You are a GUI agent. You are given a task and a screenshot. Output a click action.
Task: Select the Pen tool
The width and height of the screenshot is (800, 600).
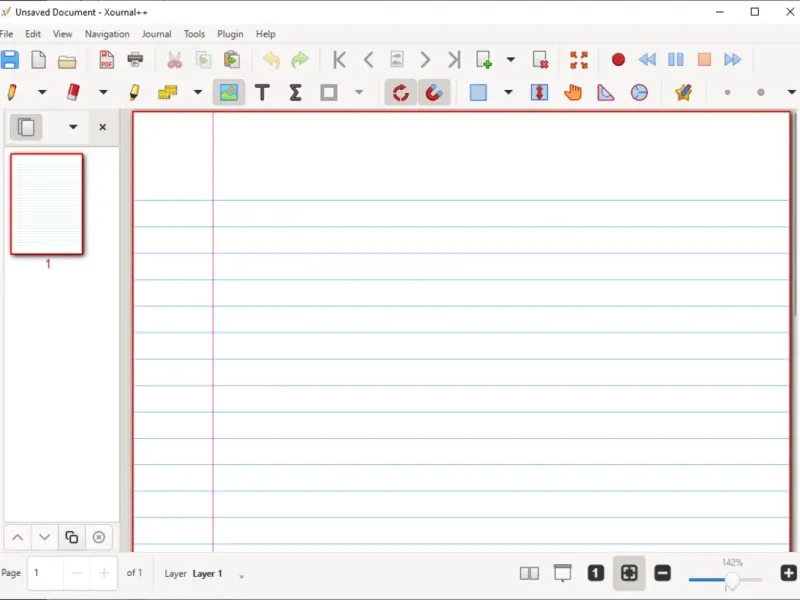[12, 92]
